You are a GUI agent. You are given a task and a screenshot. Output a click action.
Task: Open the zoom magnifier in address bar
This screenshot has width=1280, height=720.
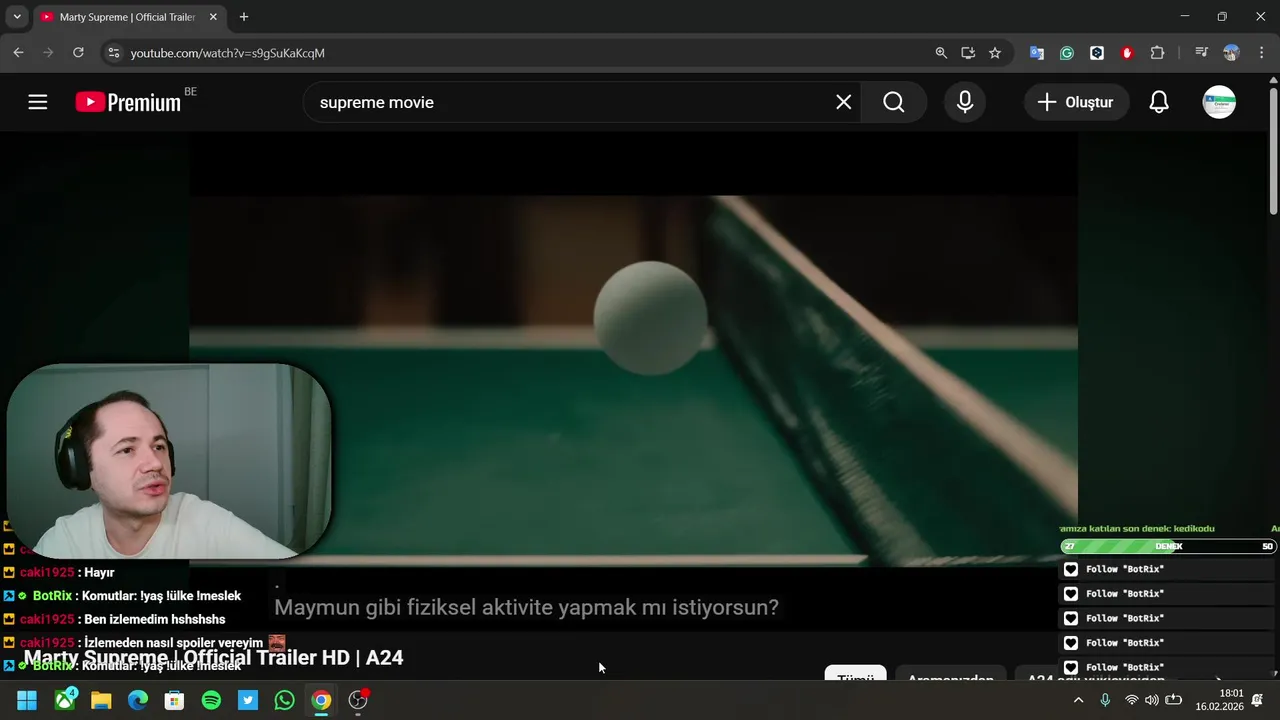click(941, 53)
